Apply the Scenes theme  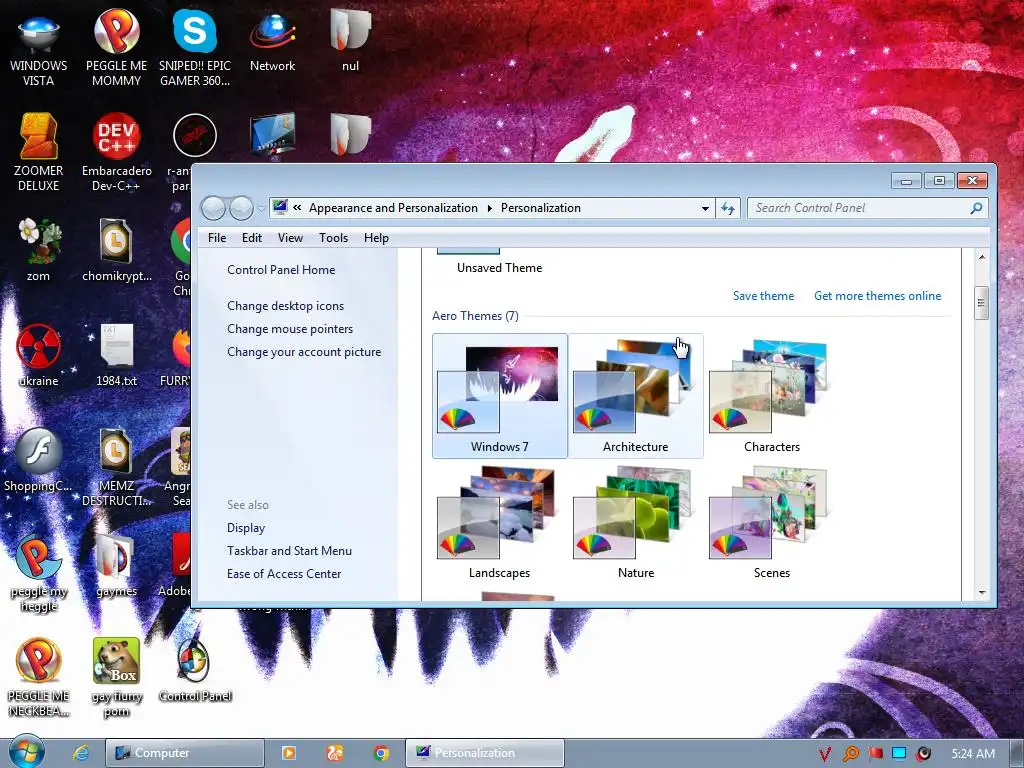point(771,522)
